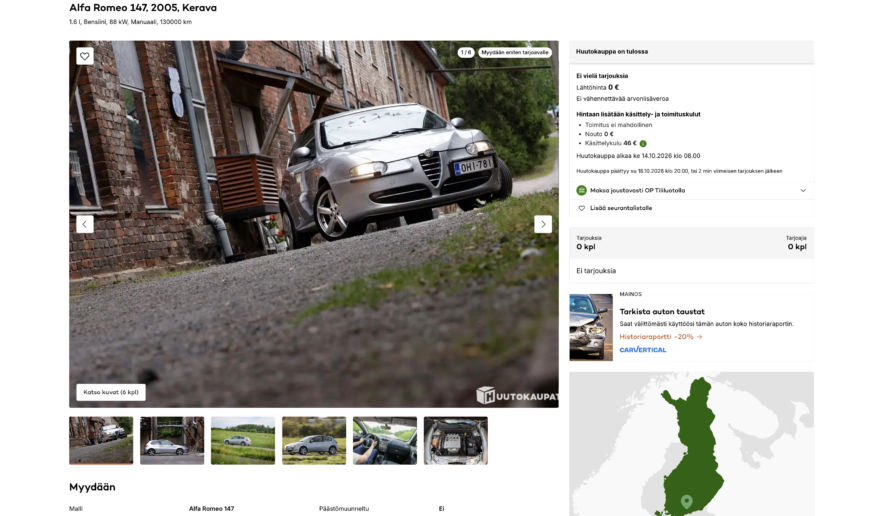Image resolution: width=880 pixels, height=516 pixels.
Task: Click heart icon beside Lisää seurantalistalle
Action: tap(581, 208)
